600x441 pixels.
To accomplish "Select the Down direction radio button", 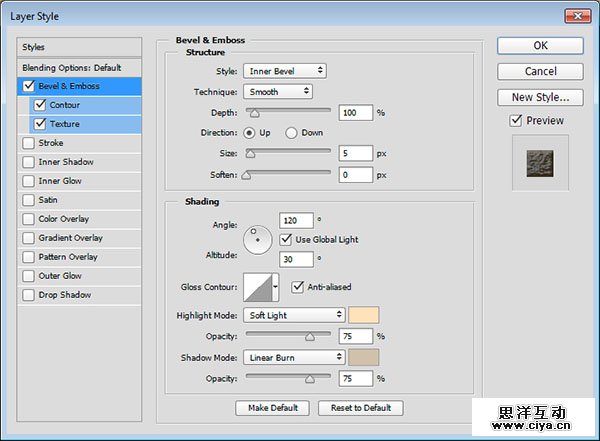I will [x=292, y=132].
